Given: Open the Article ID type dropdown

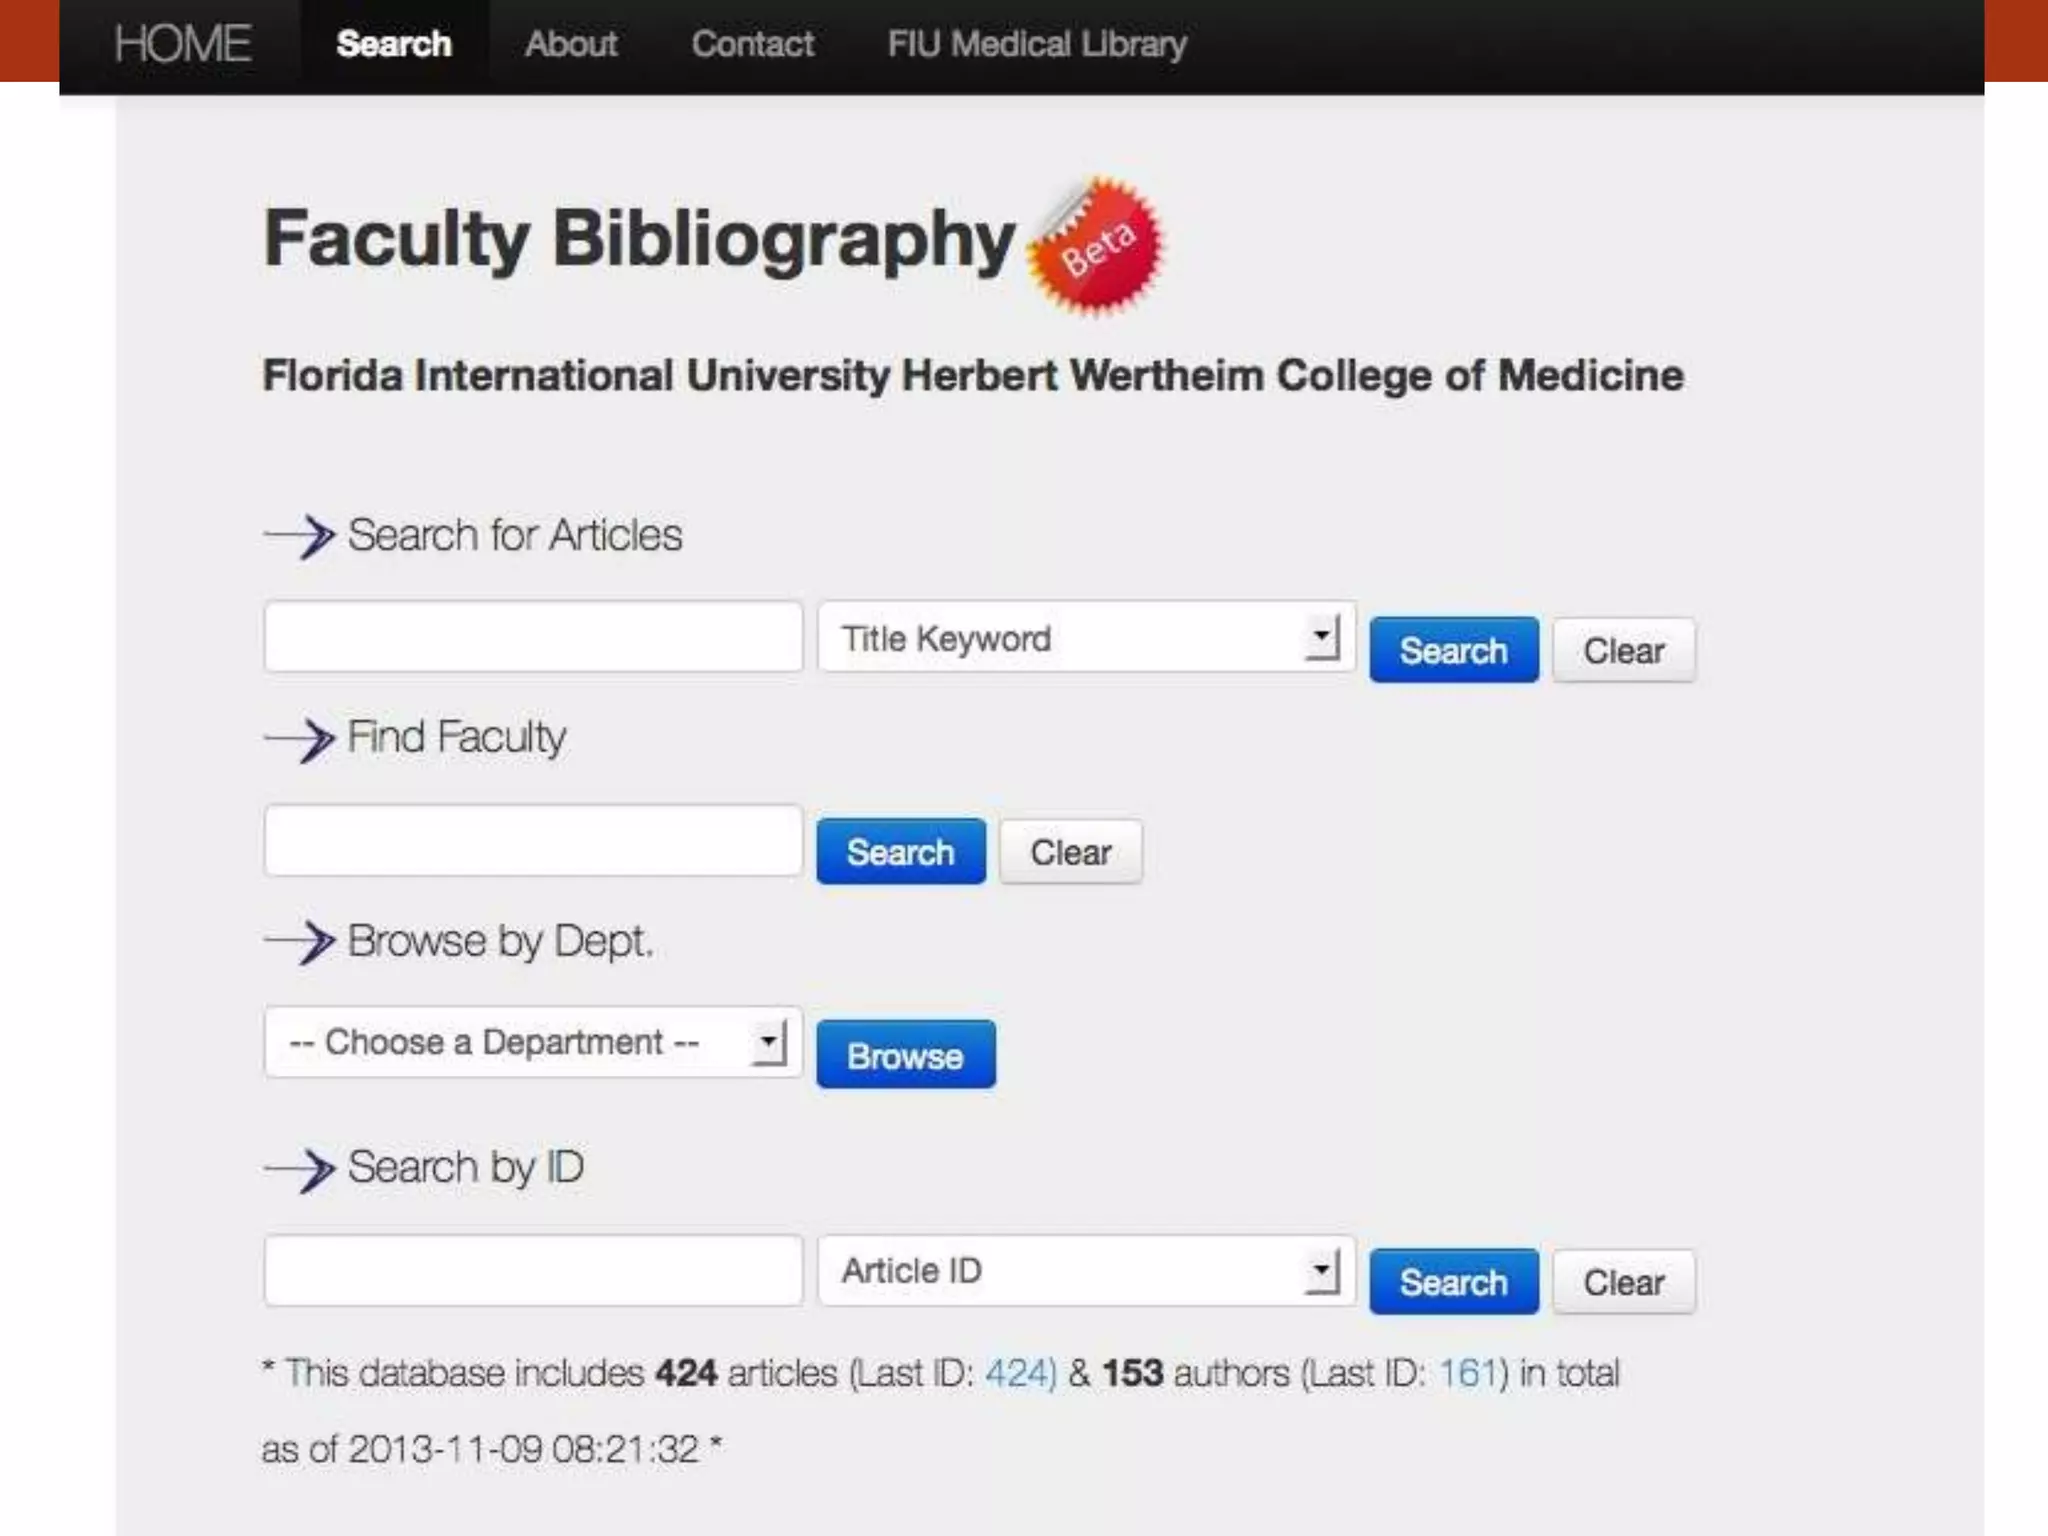Looking at the screenshot, I should (1087, 1270).
